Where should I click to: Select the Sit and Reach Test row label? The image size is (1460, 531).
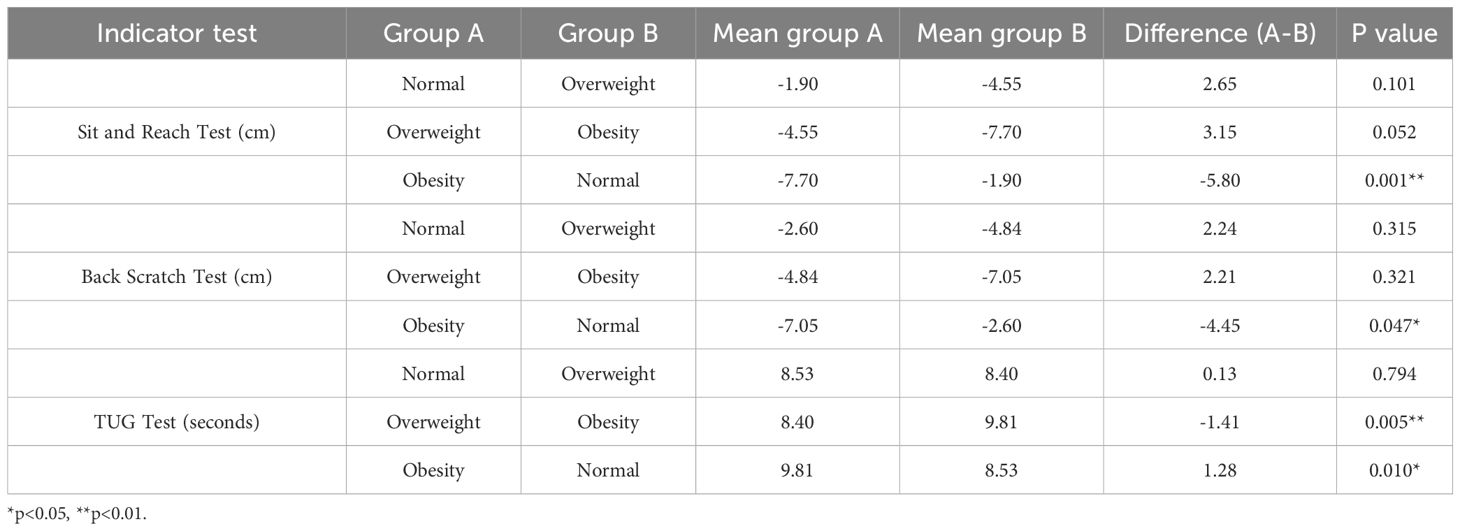tap(177, 132)
